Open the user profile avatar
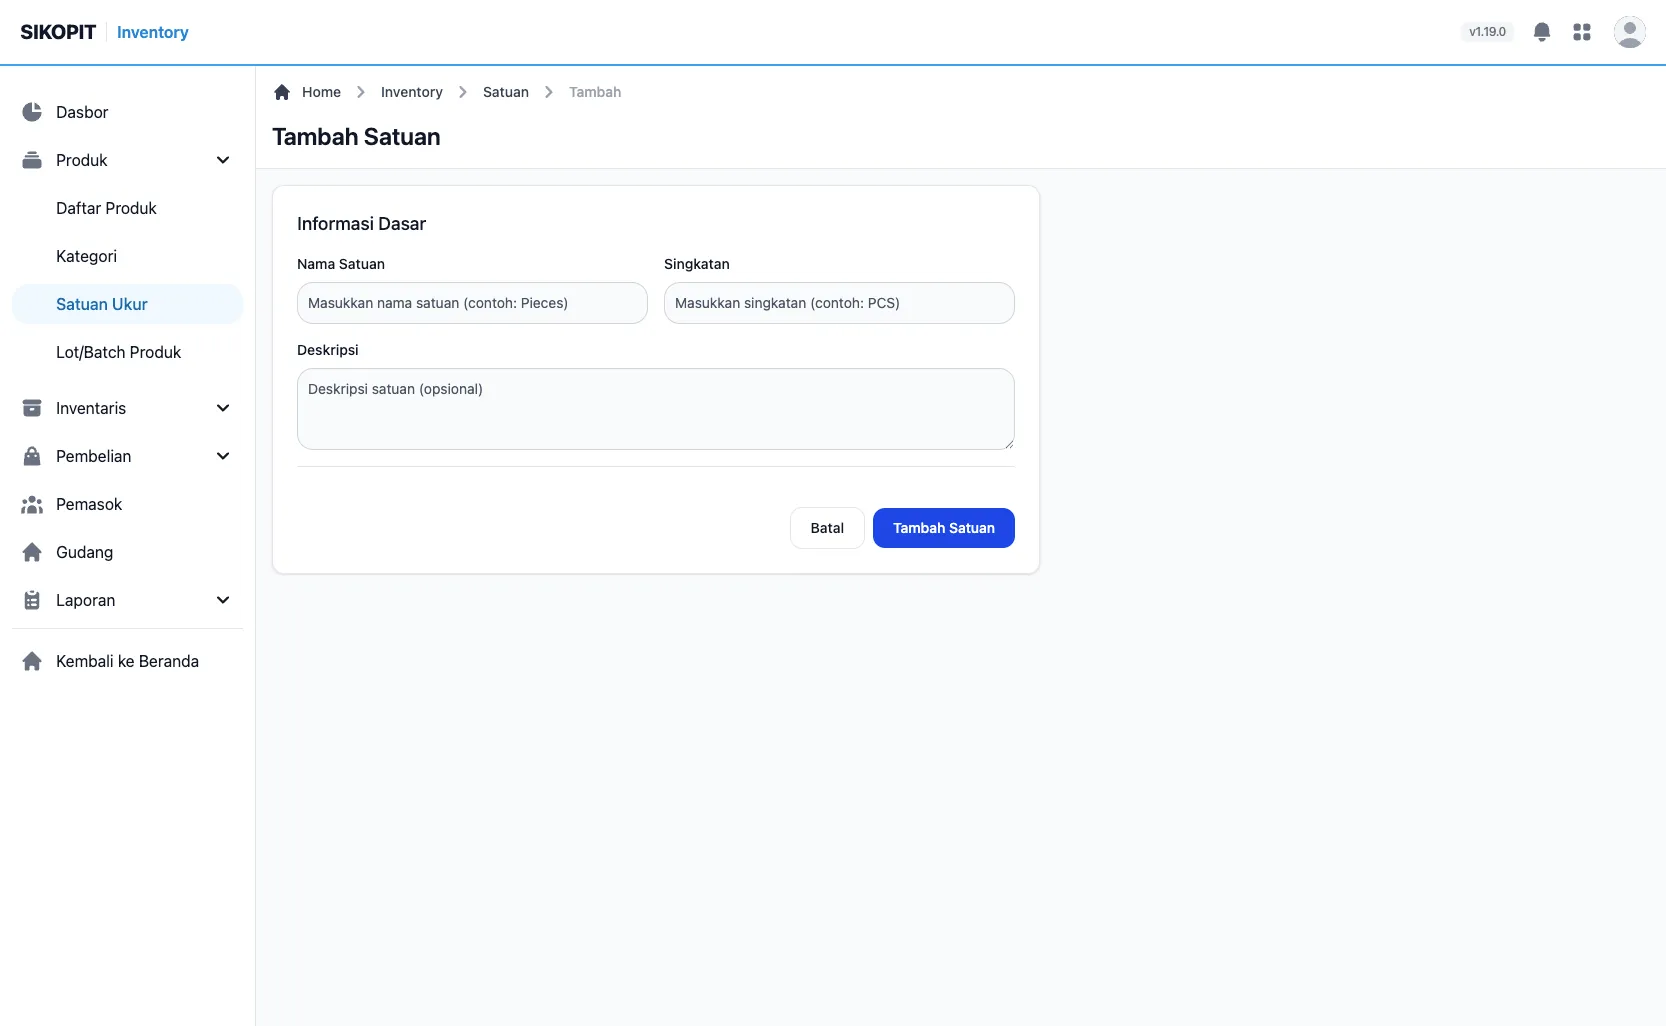Screen dimensions: 1666x1026 1630,32
